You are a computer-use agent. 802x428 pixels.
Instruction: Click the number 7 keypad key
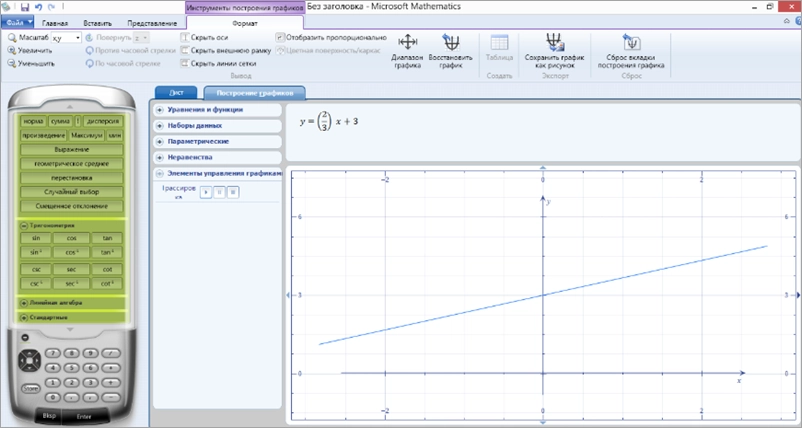(53, 353)
